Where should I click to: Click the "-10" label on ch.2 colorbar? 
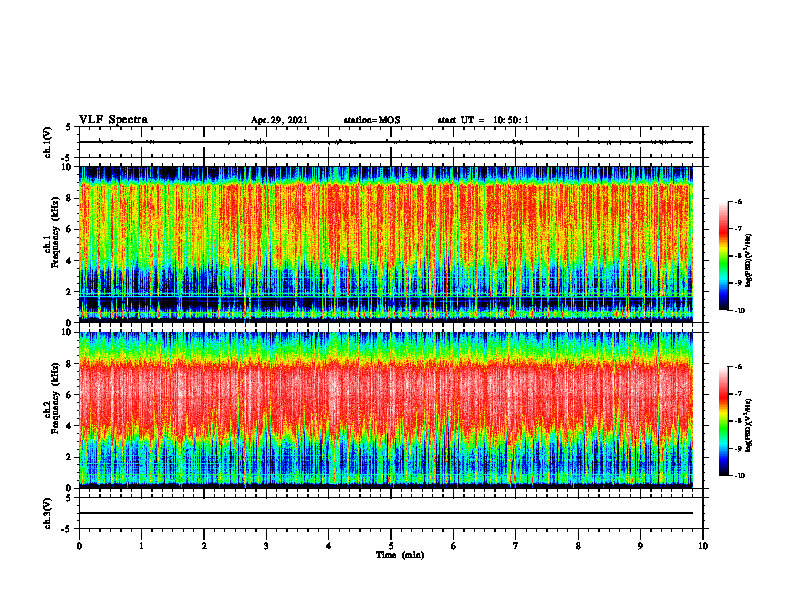click(739, 476)
